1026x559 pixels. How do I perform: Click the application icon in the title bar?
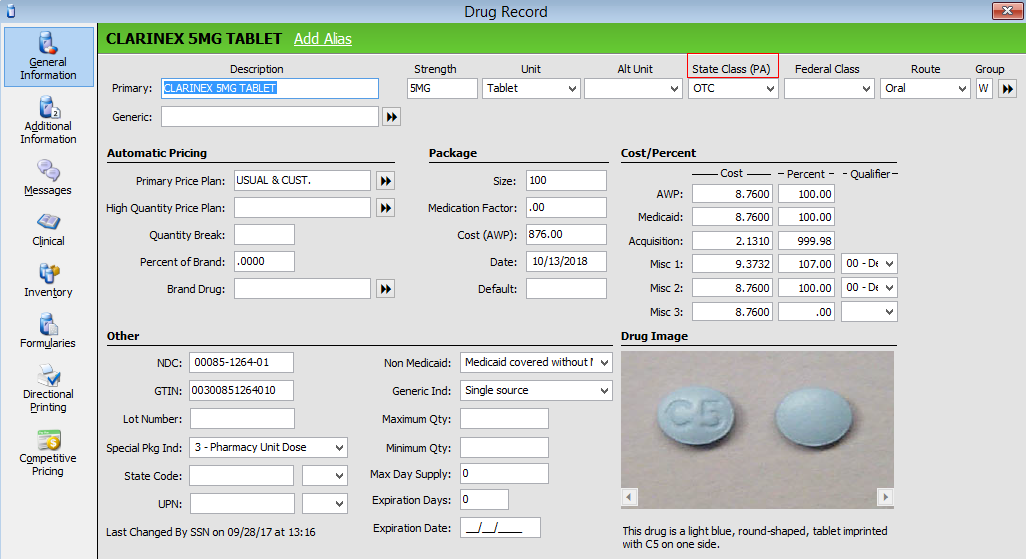coord(11,11)
